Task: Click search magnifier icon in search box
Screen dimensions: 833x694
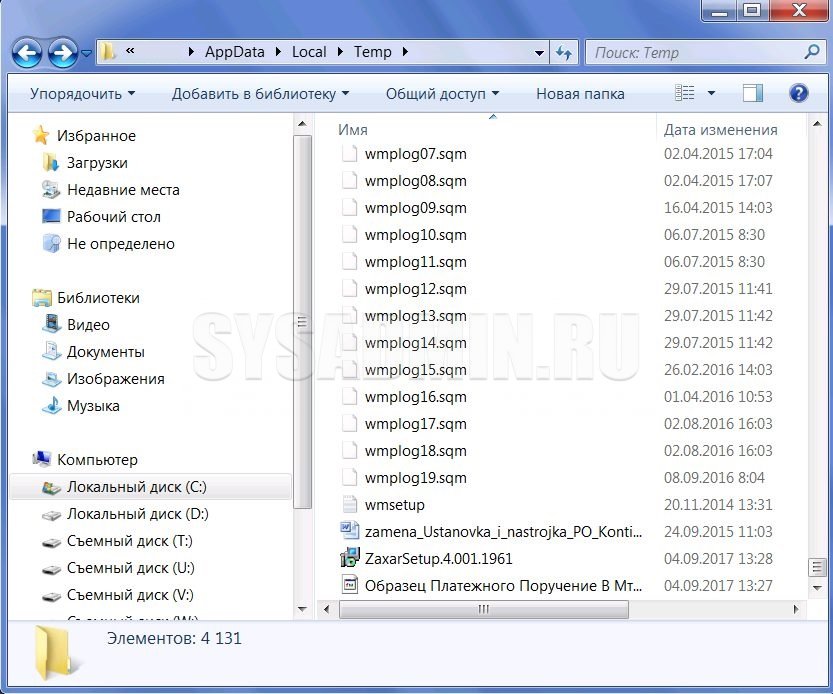Action: [x=811, y=52]
